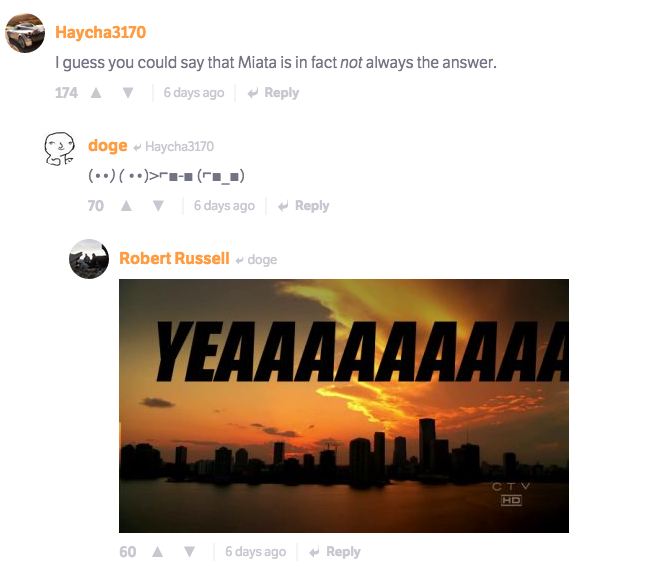Open Robert Russell's round avatar

coord(89,259)
